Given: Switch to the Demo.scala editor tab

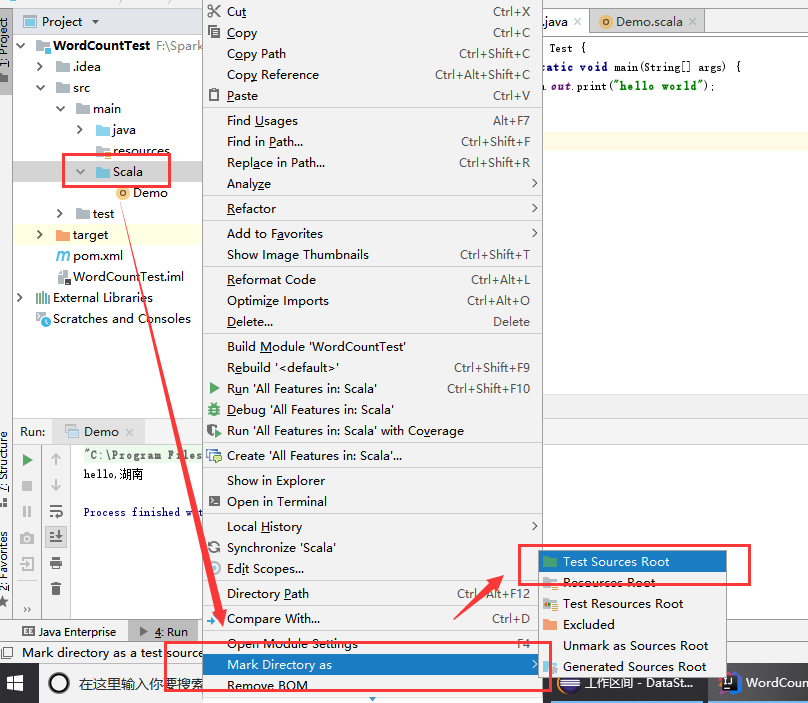Looking at the screenshot, I should 648,22.
